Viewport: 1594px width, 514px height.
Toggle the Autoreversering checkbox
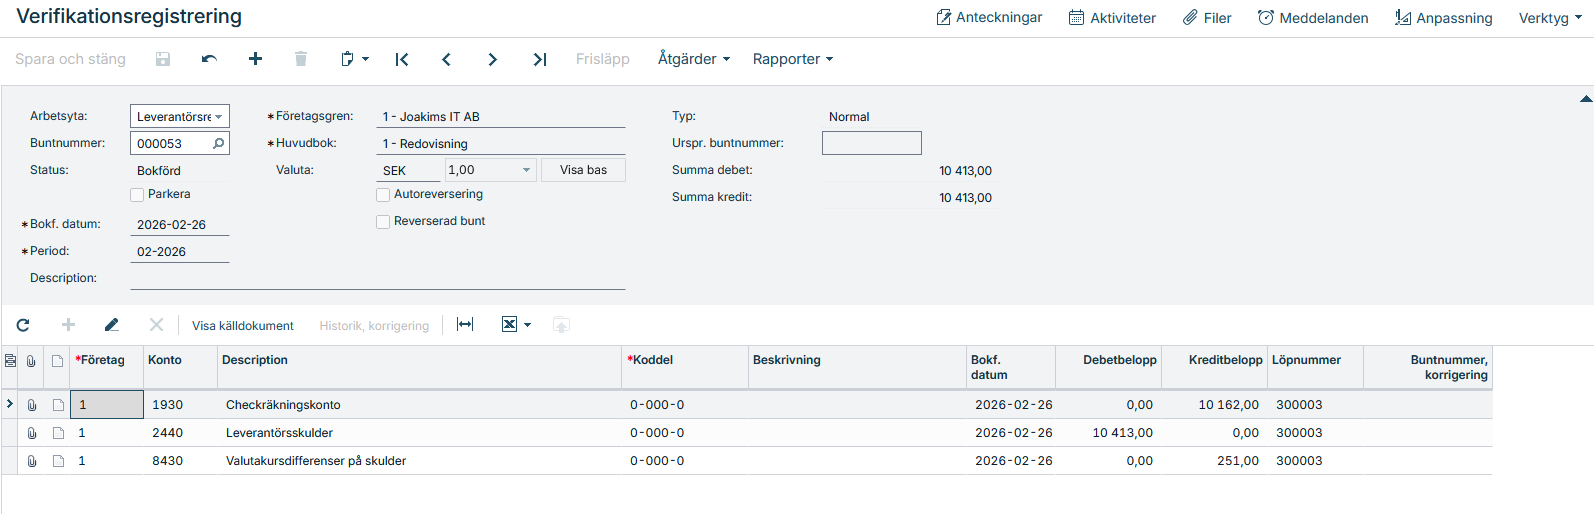(383, 195)
